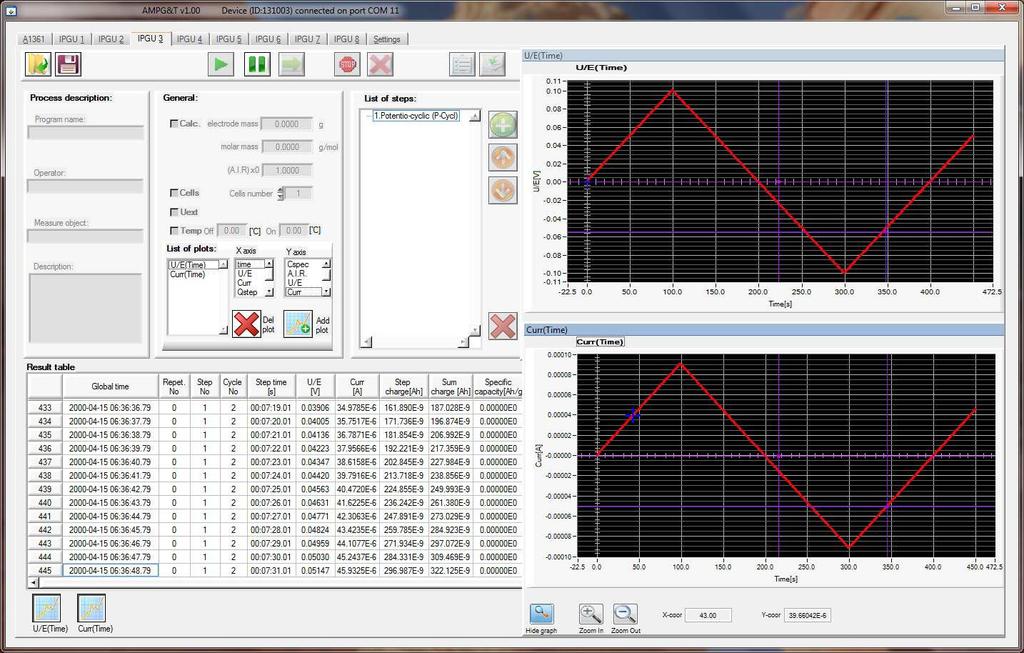Click the Step charge[Ah] column header
This screenshot has width=1024, height=653.
coord(403,387)
